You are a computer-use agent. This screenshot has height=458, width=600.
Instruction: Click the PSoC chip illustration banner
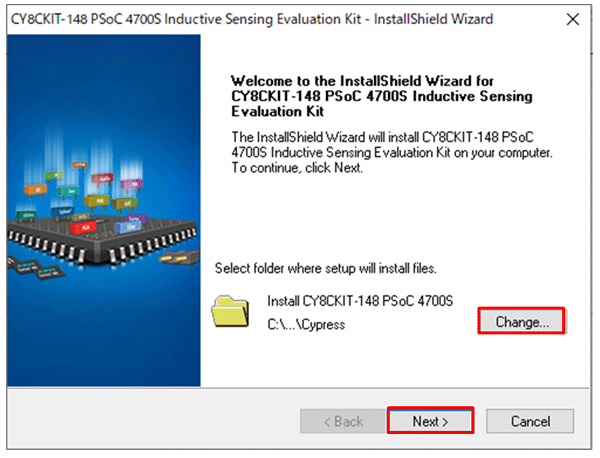coord(103,210)
